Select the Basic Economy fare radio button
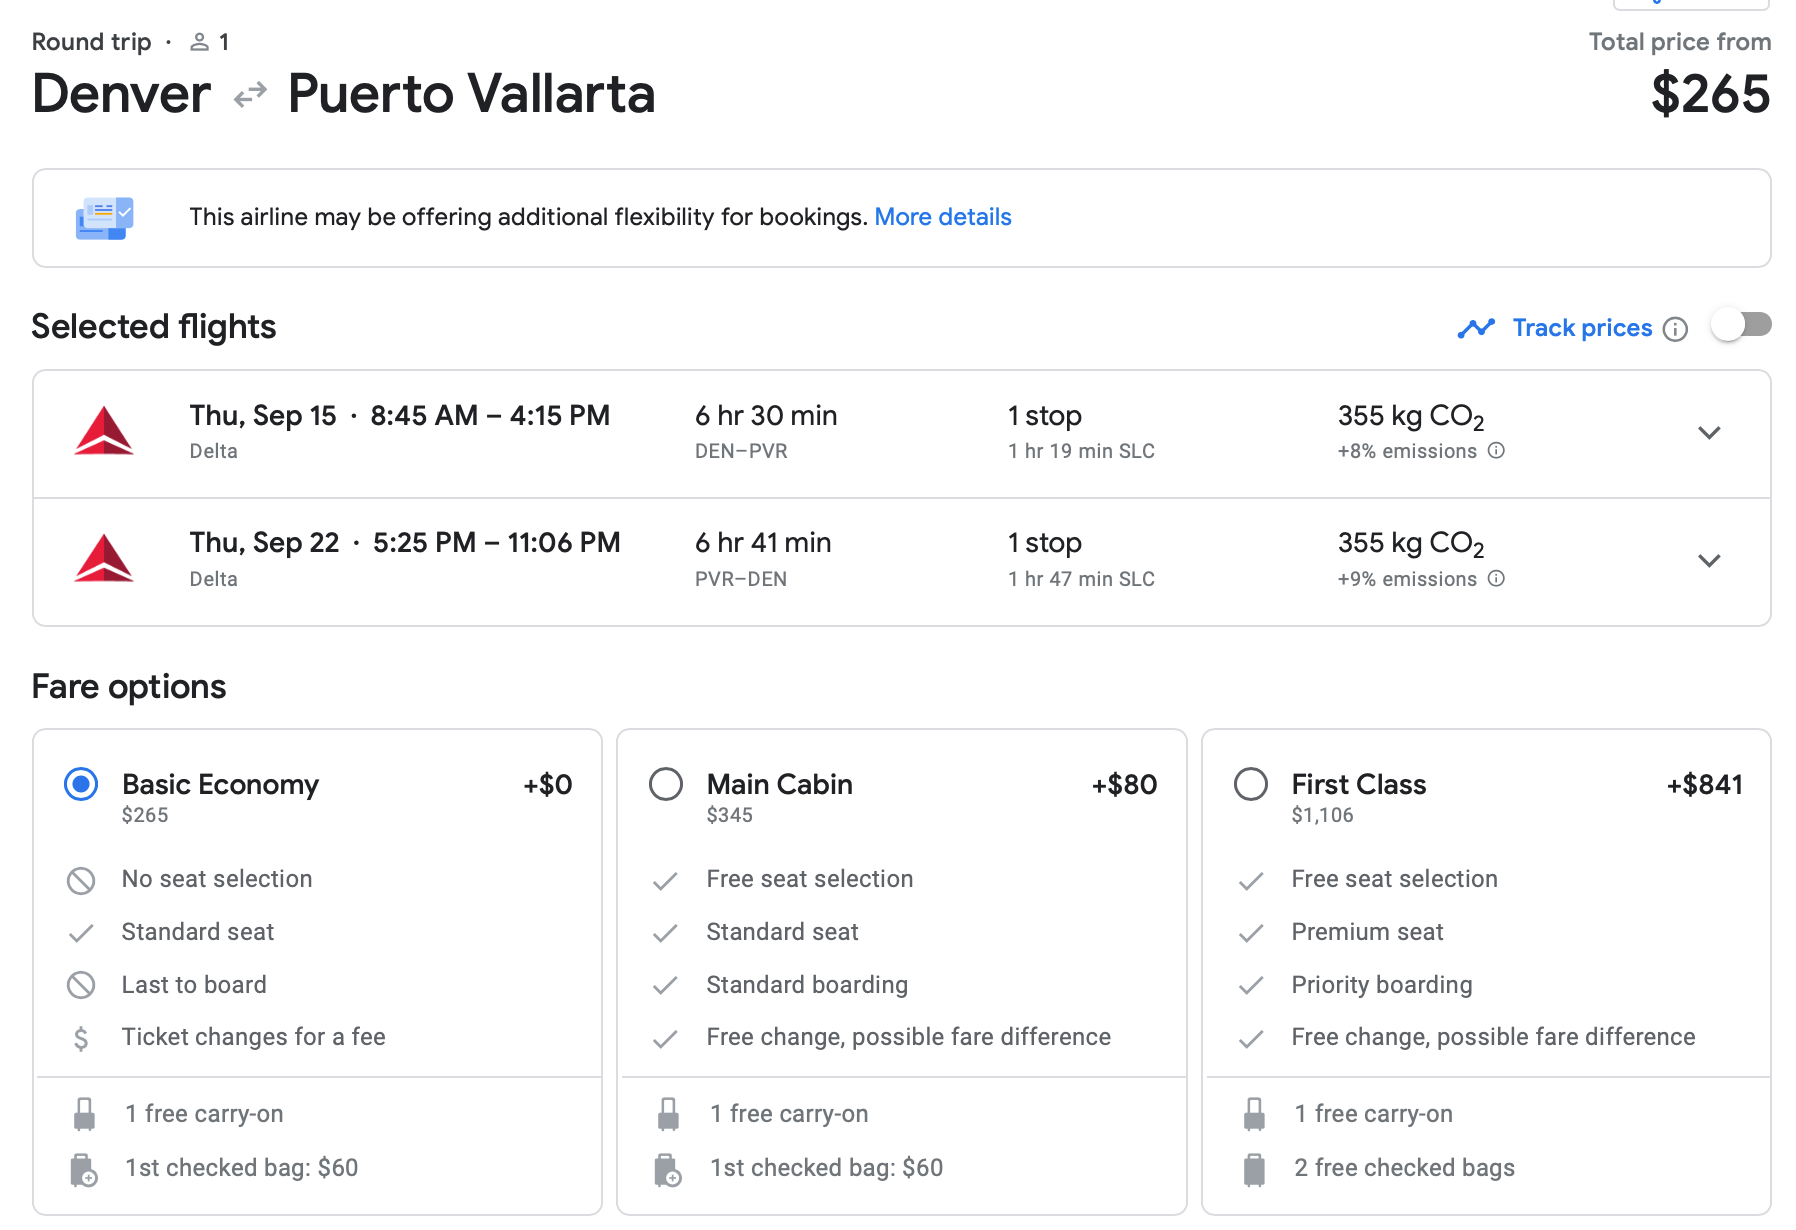 (x=81, y=784)
